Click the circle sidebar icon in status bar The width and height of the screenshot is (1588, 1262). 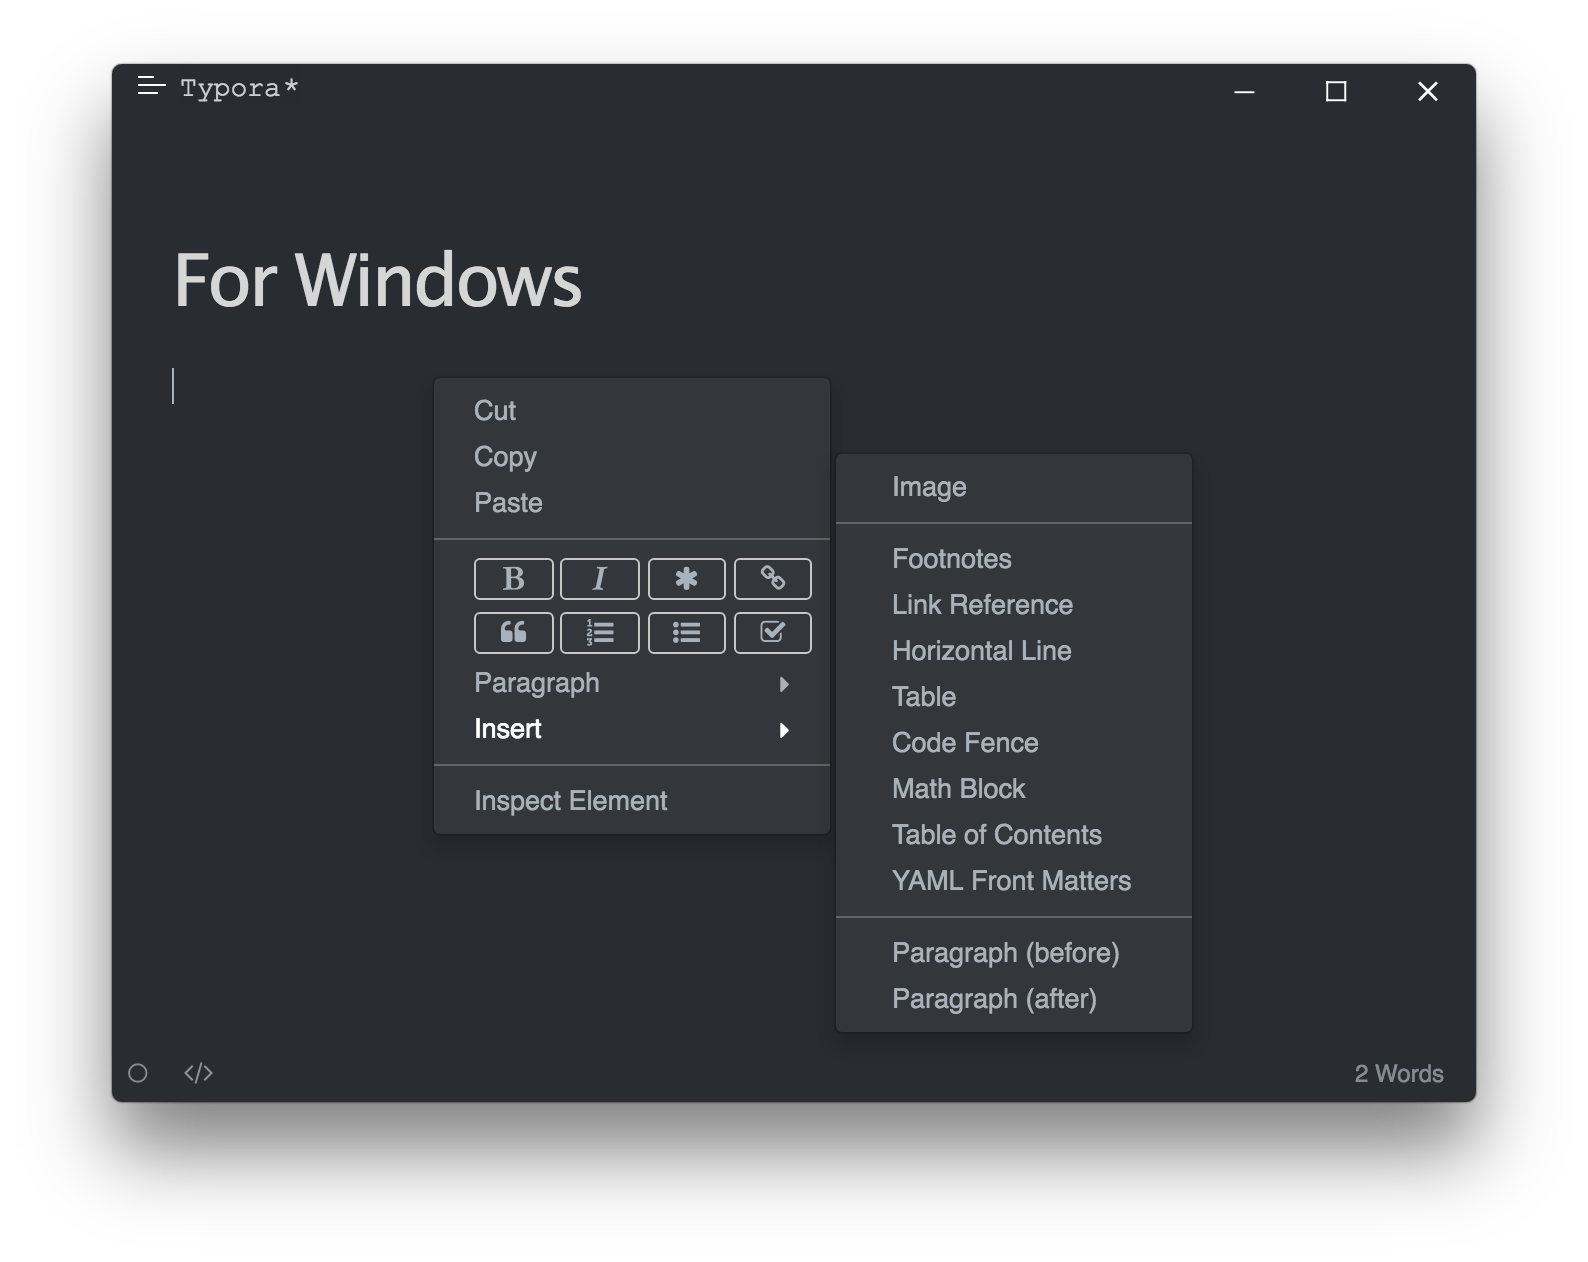[x=138, y=1073]
